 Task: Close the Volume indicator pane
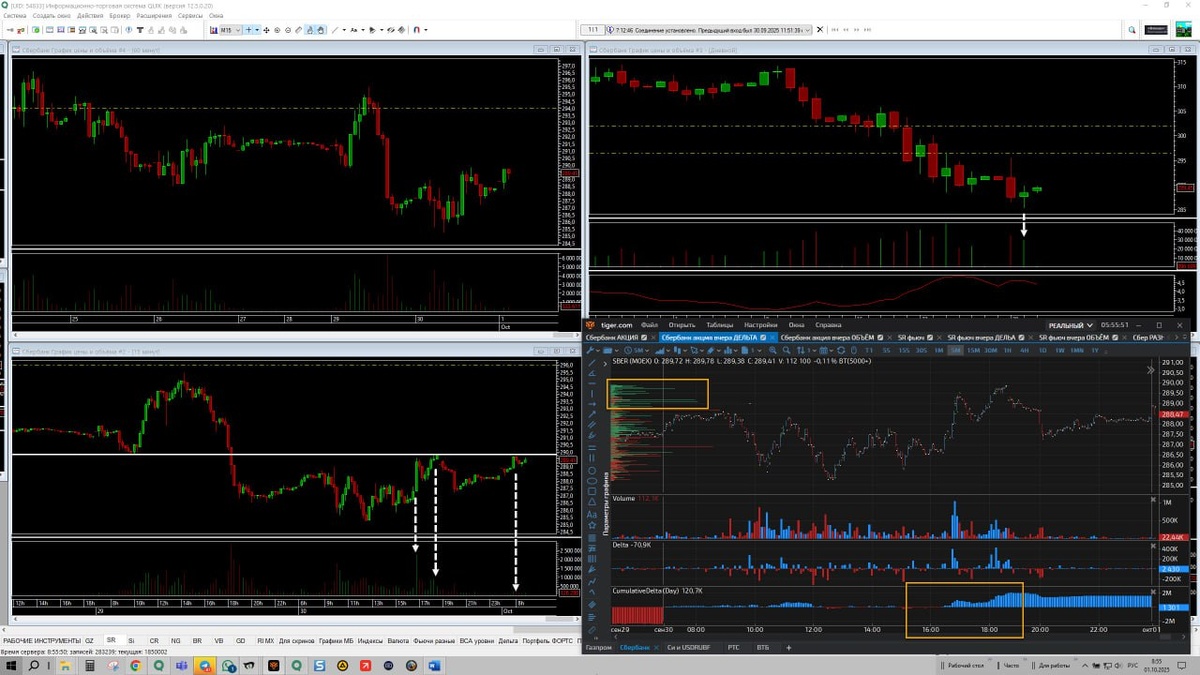pyautogui.click(x=1153, y=499)
